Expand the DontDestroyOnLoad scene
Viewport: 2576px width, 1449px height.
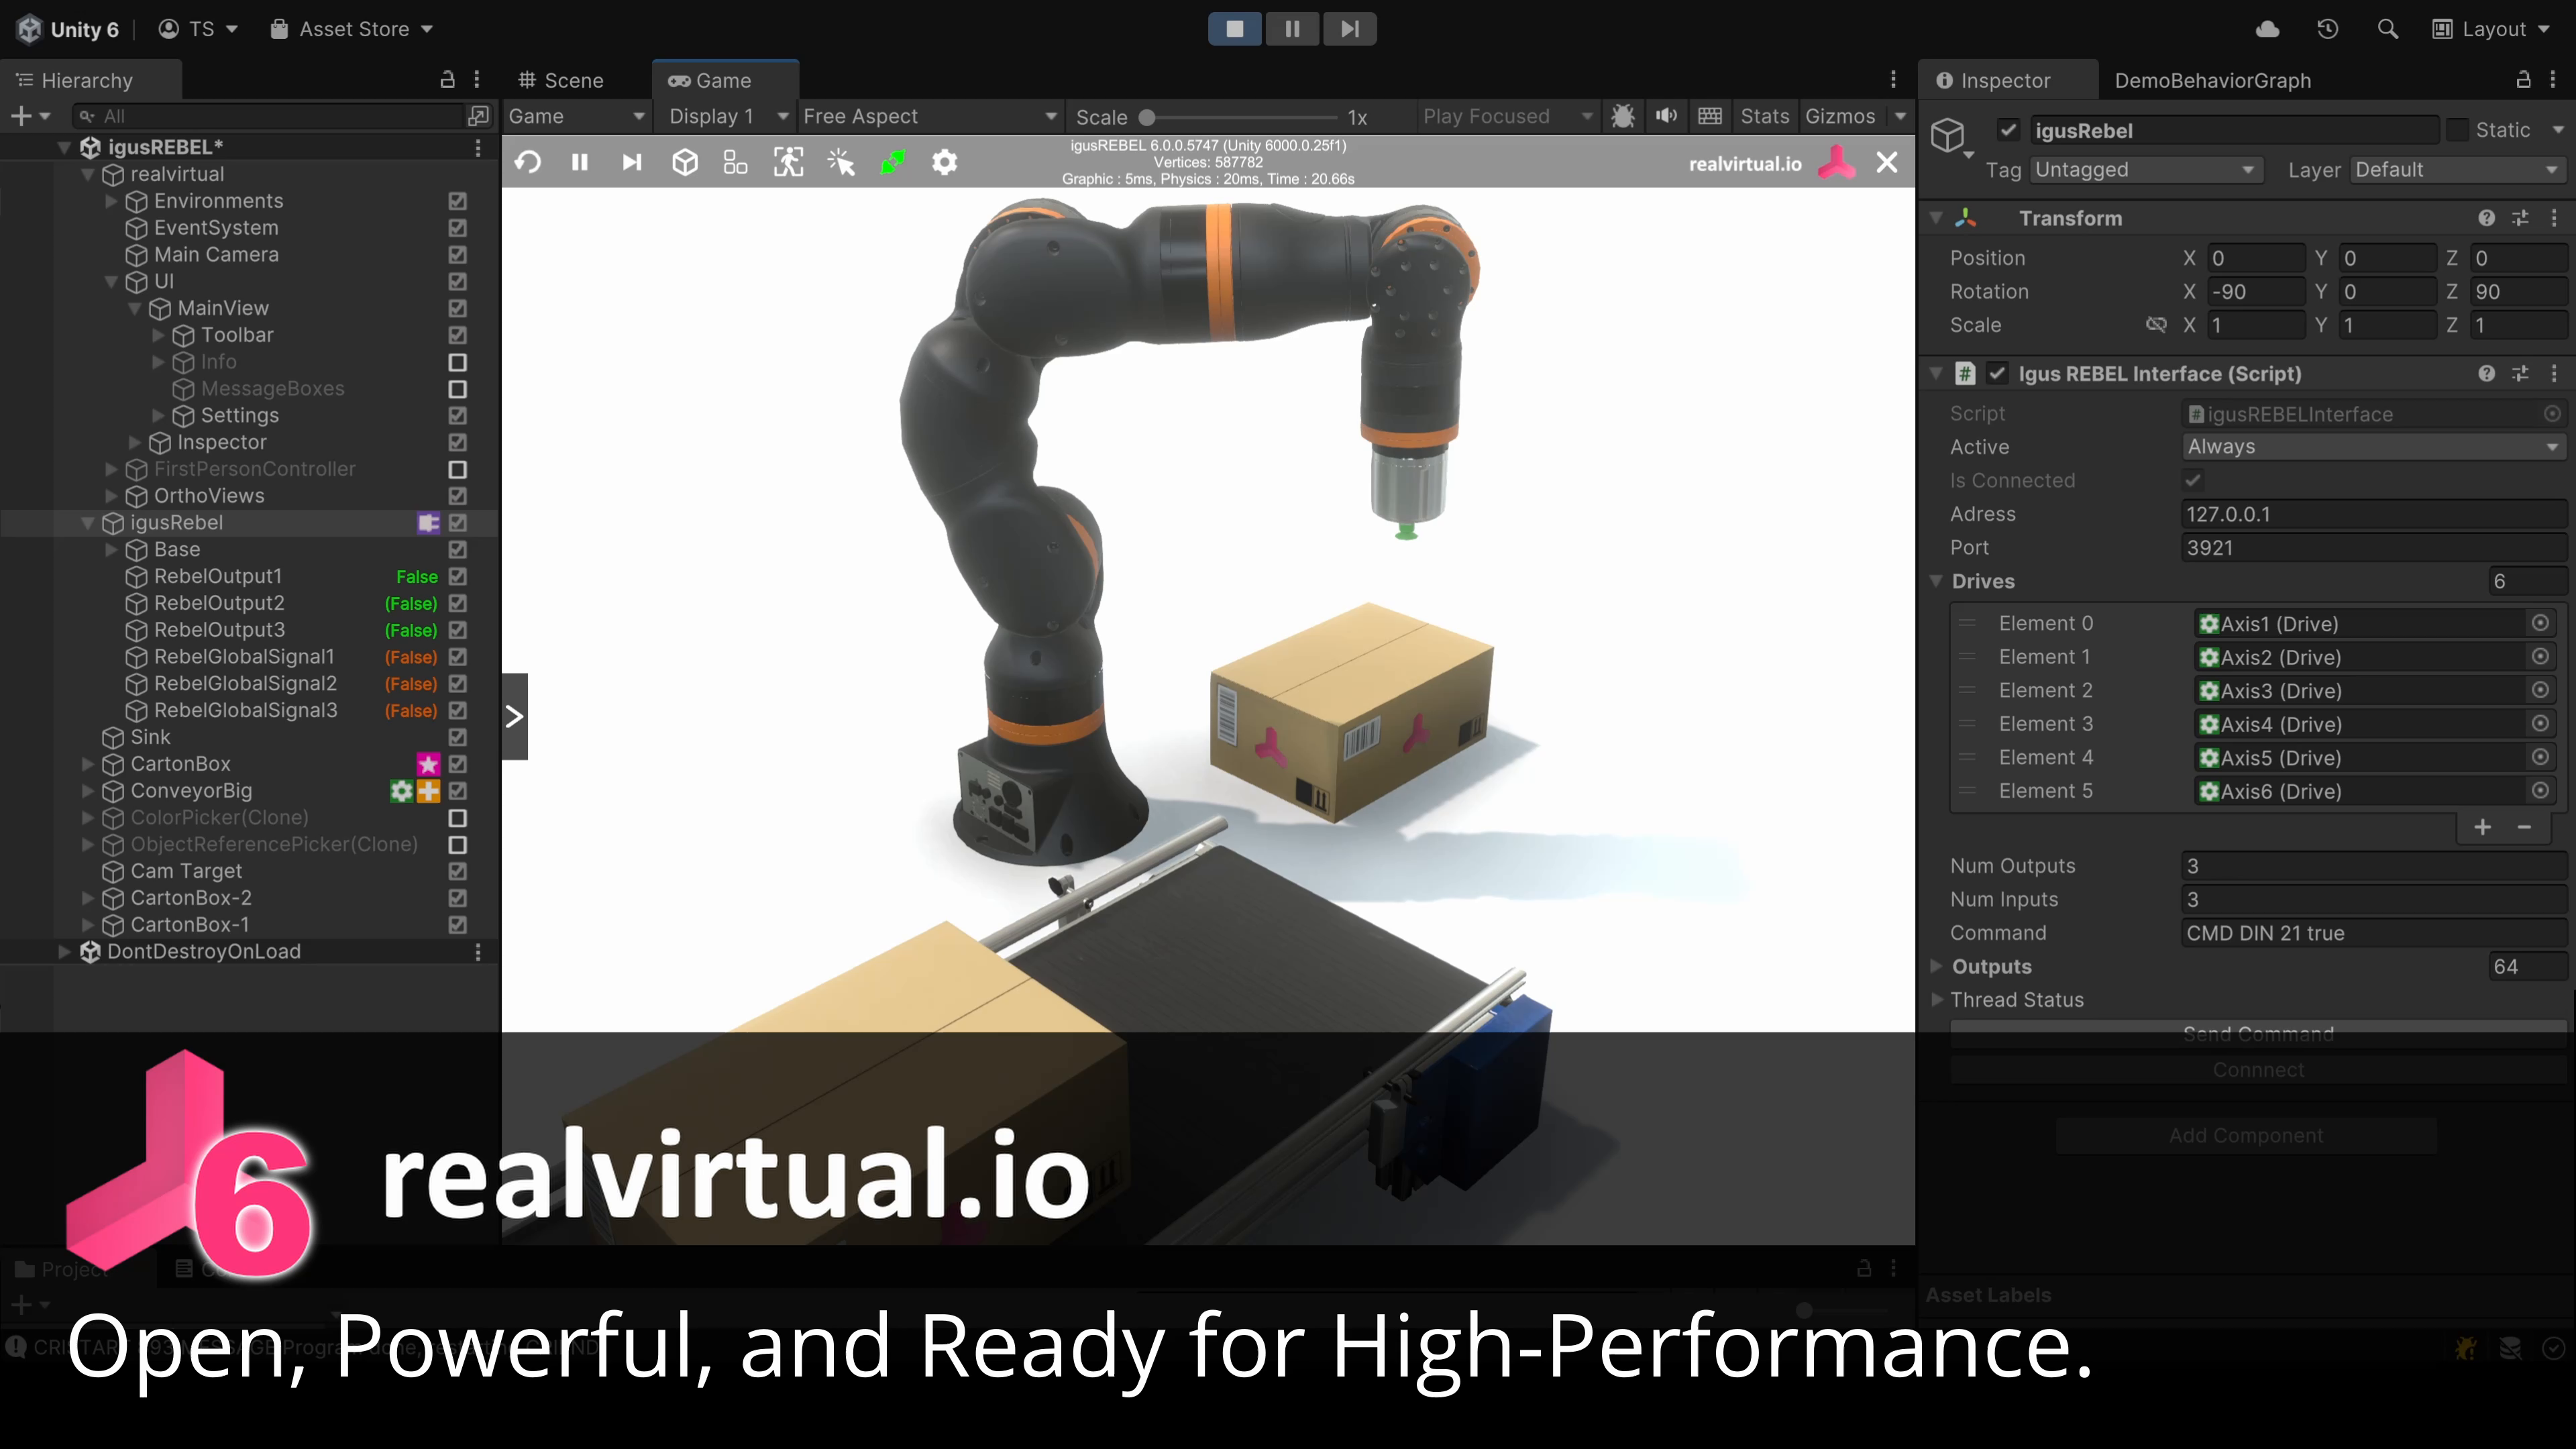click(x=65, y=952)
